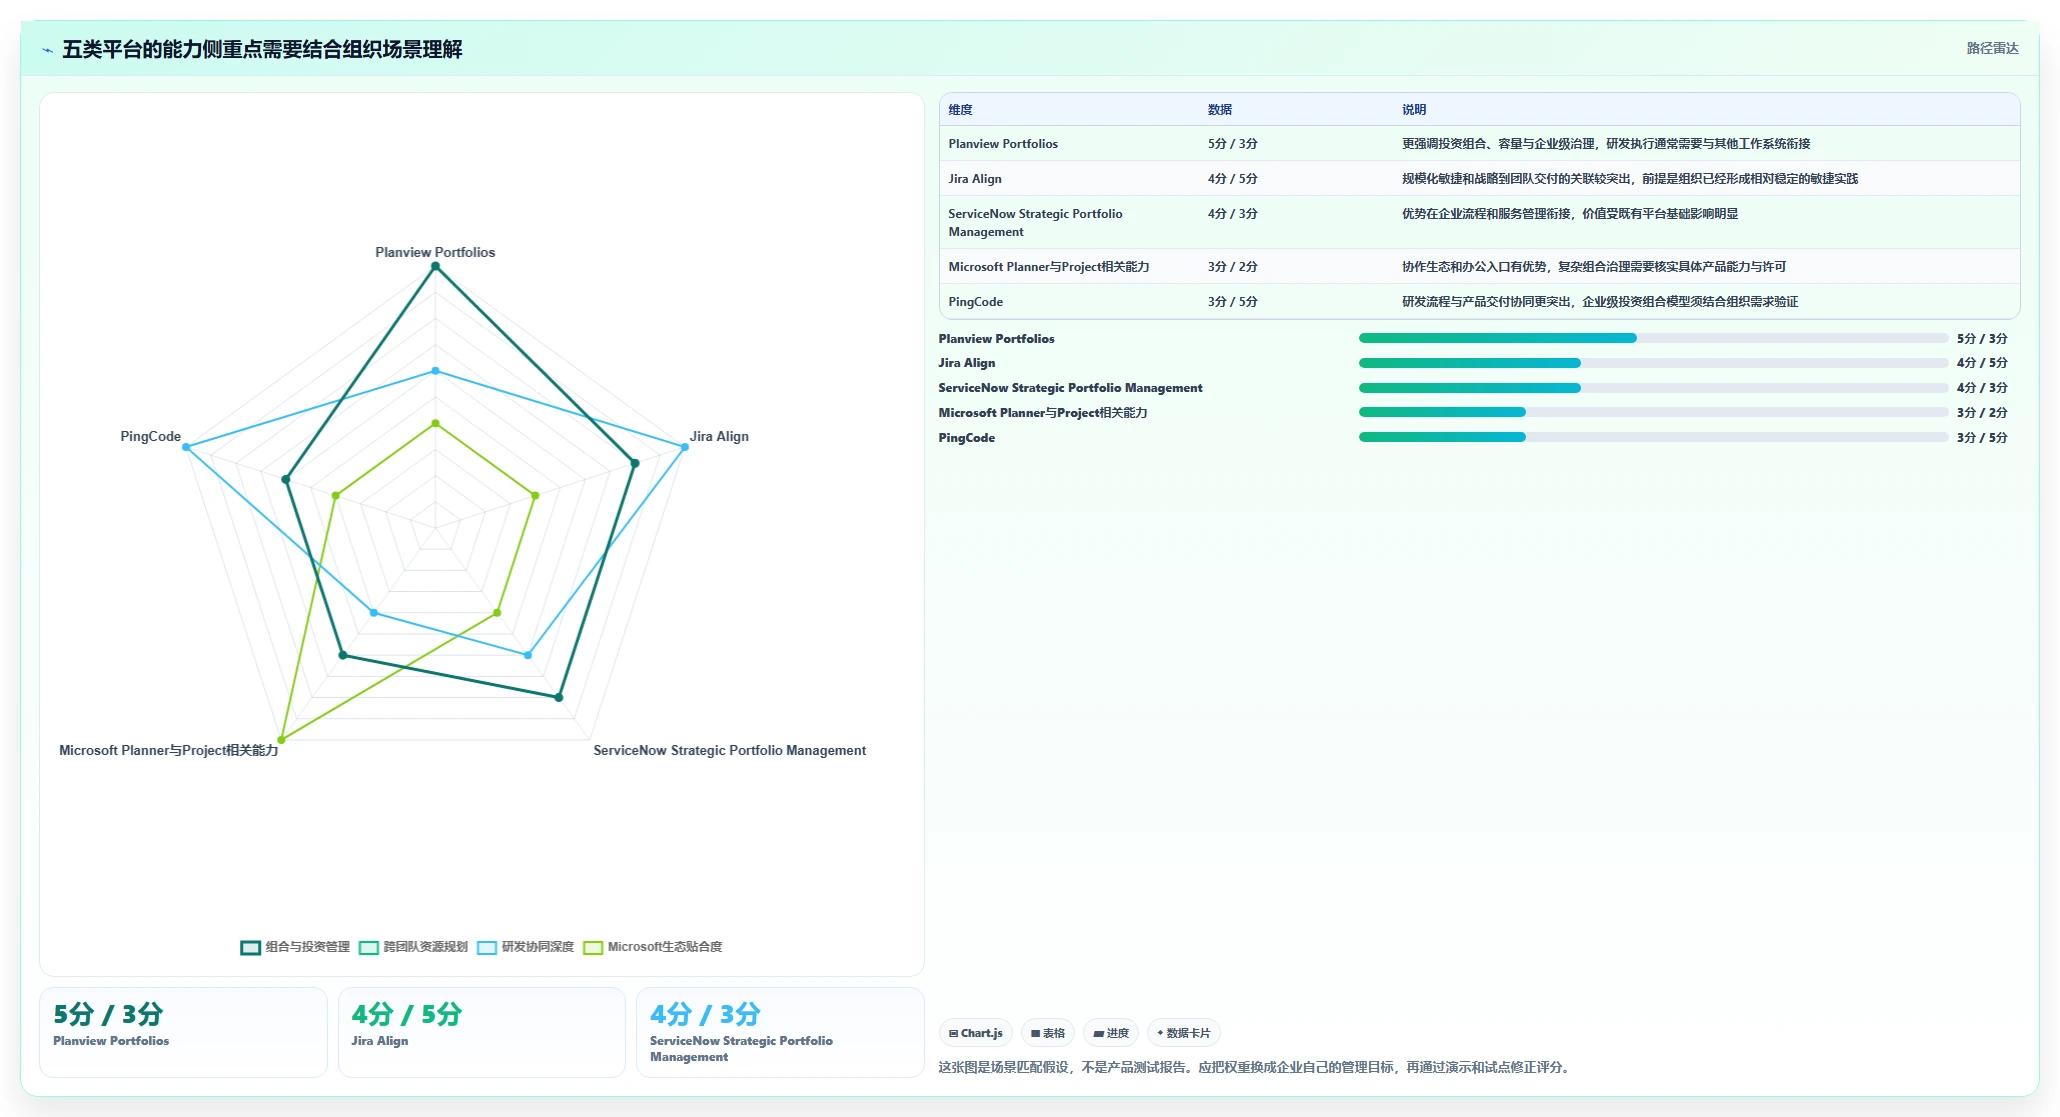The height and width of the screenshot is (1117, 2060).
Task: Click blue data point at Jira Align vertex
Action: tap(685, 447)
